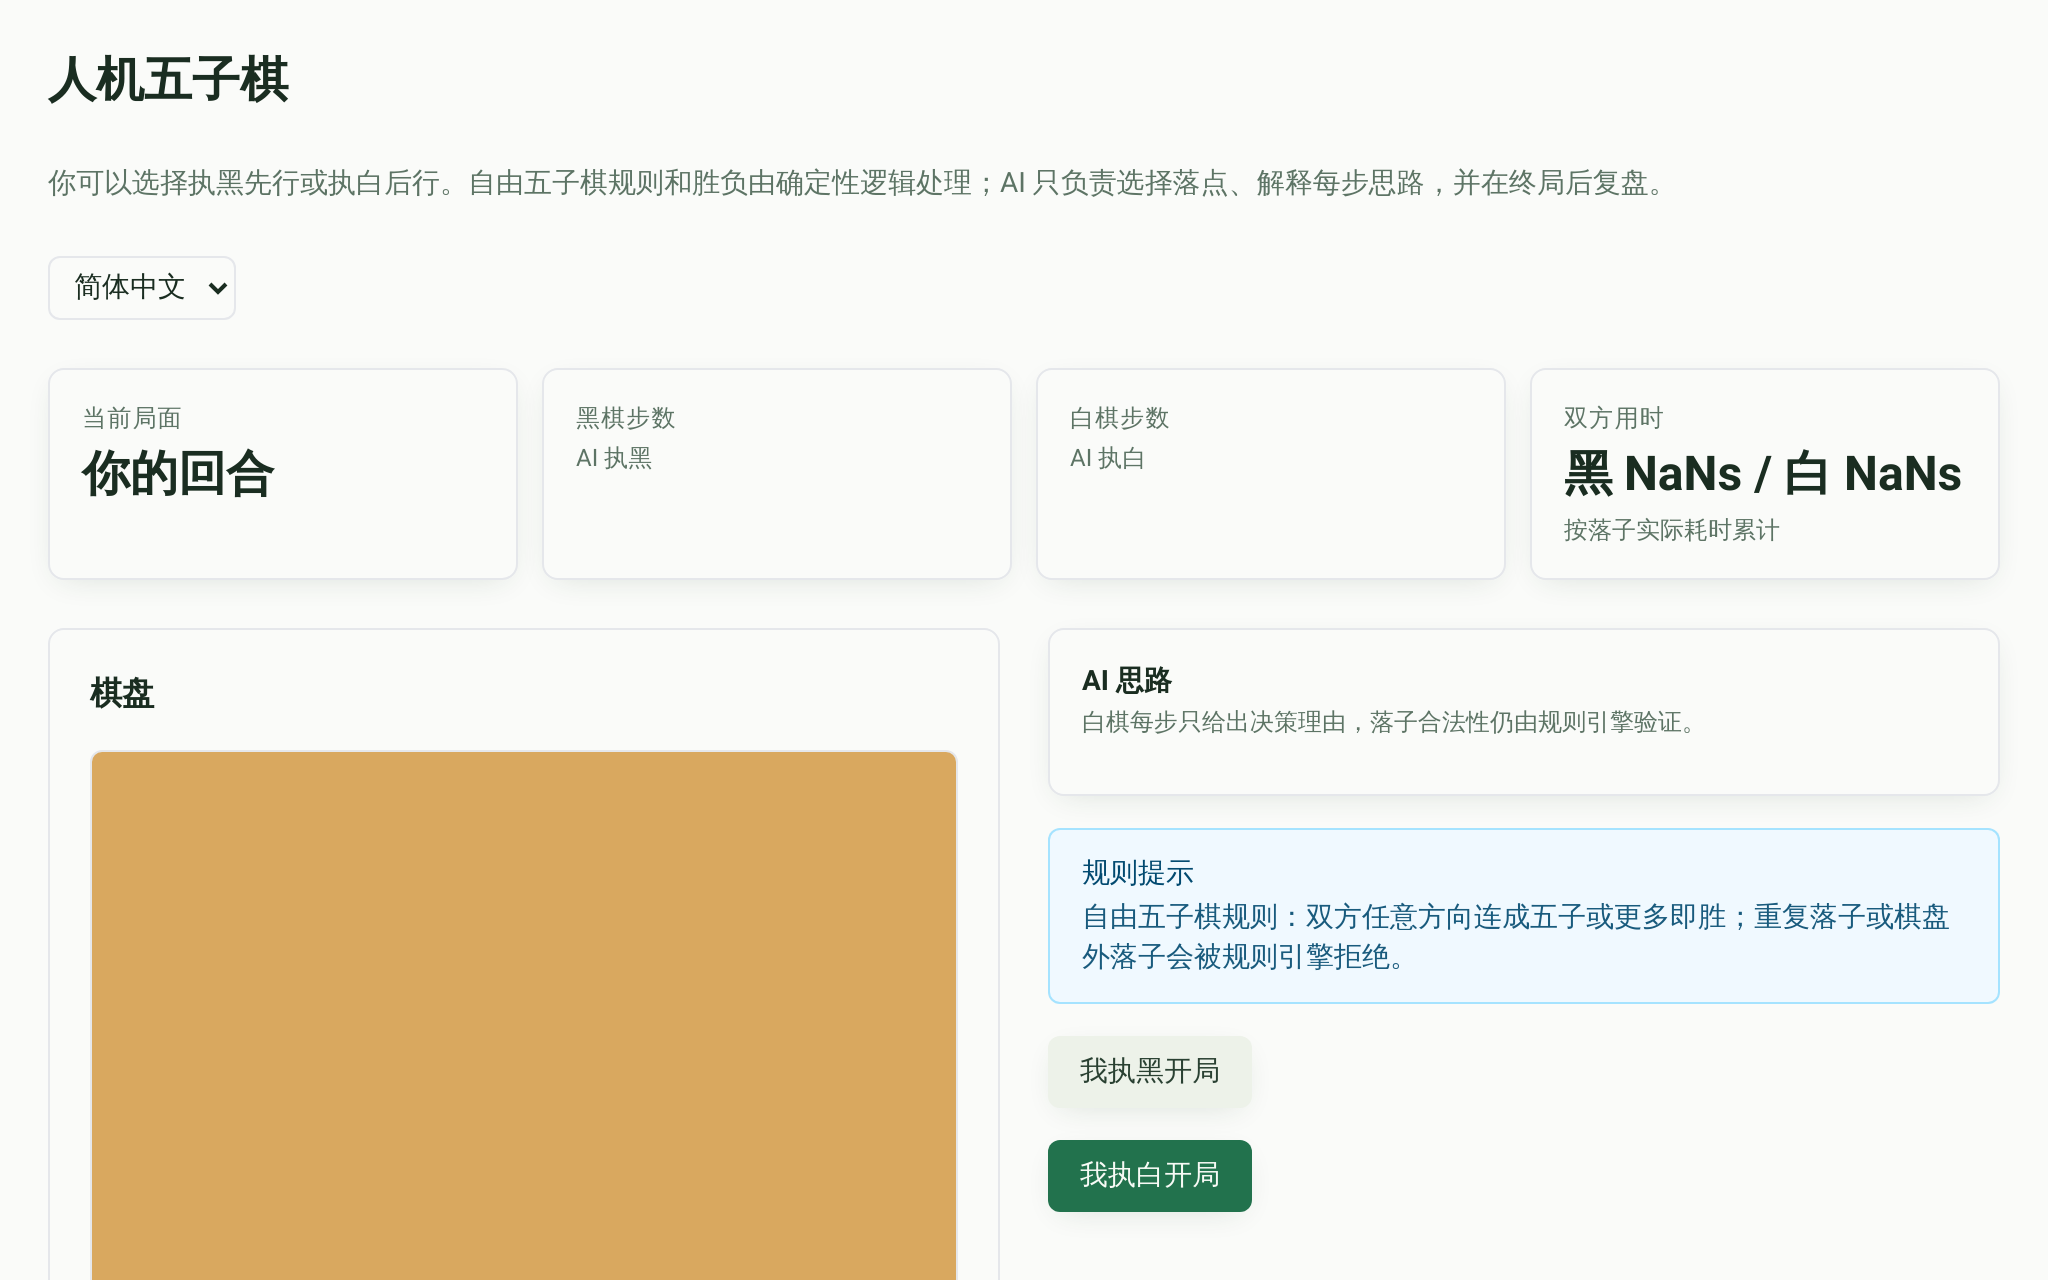
Task: Click the 黑 NaNs / 白 NaNs readout
Action: point(1763,474)
